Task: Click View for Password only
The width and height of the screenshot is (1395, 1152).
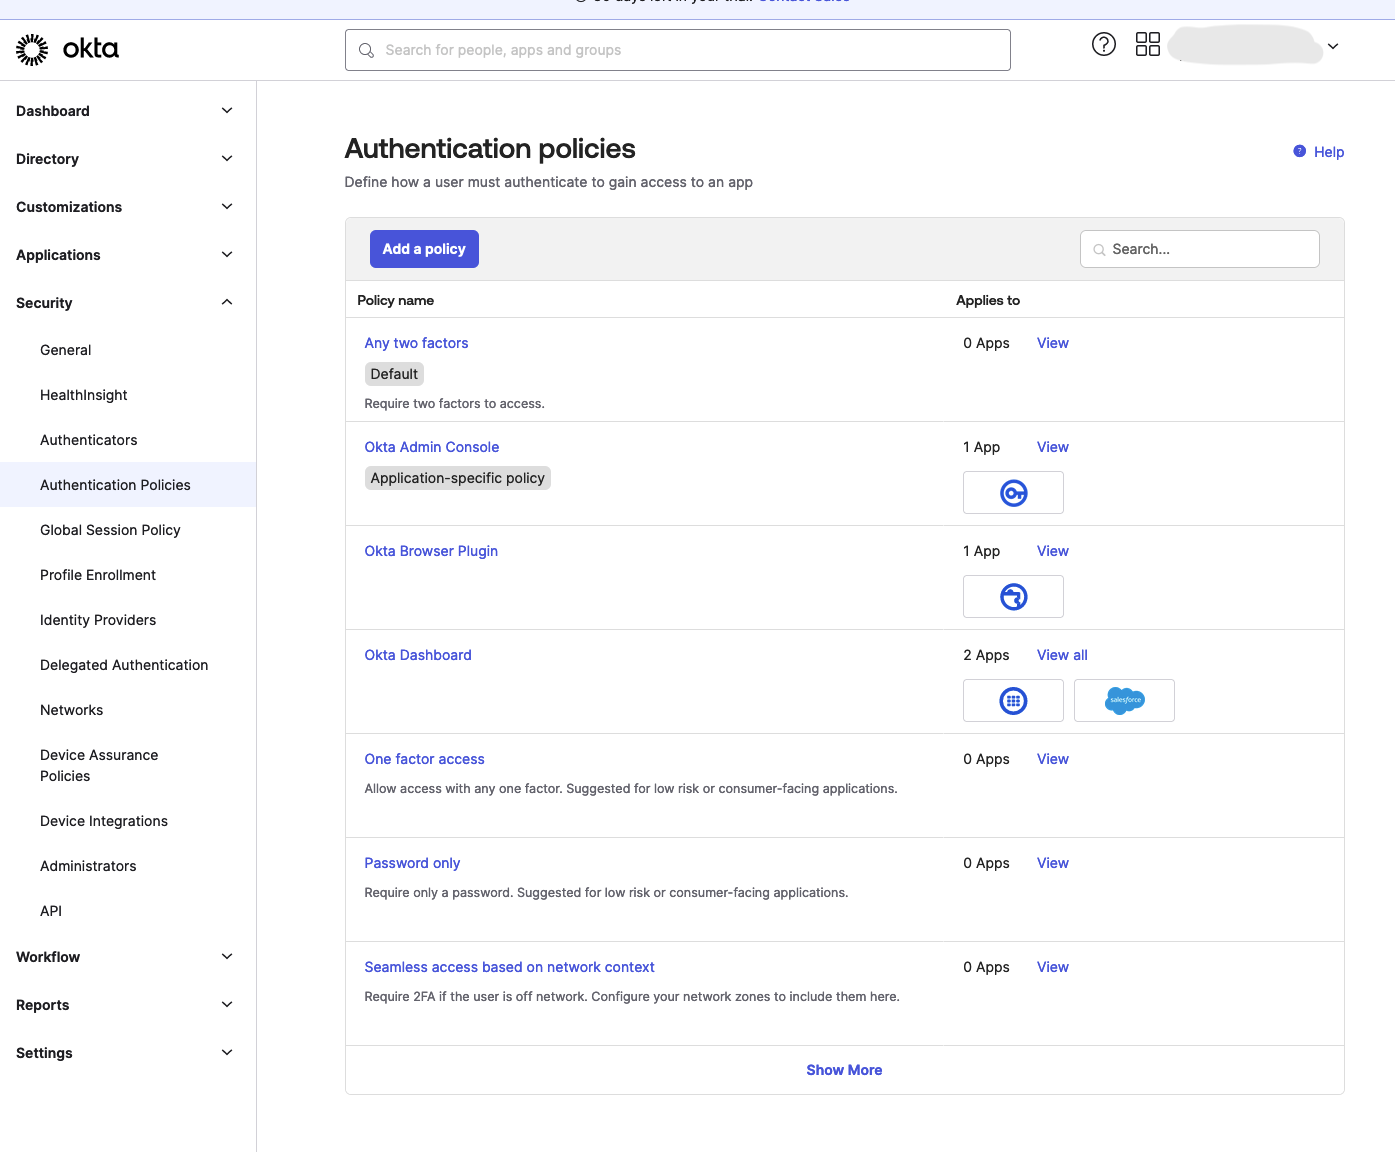Action: 1053,863
